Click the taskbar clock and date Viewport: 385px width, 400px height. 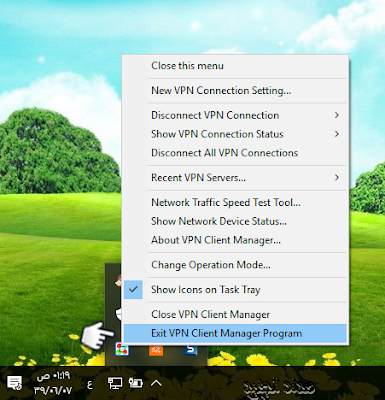53,383
